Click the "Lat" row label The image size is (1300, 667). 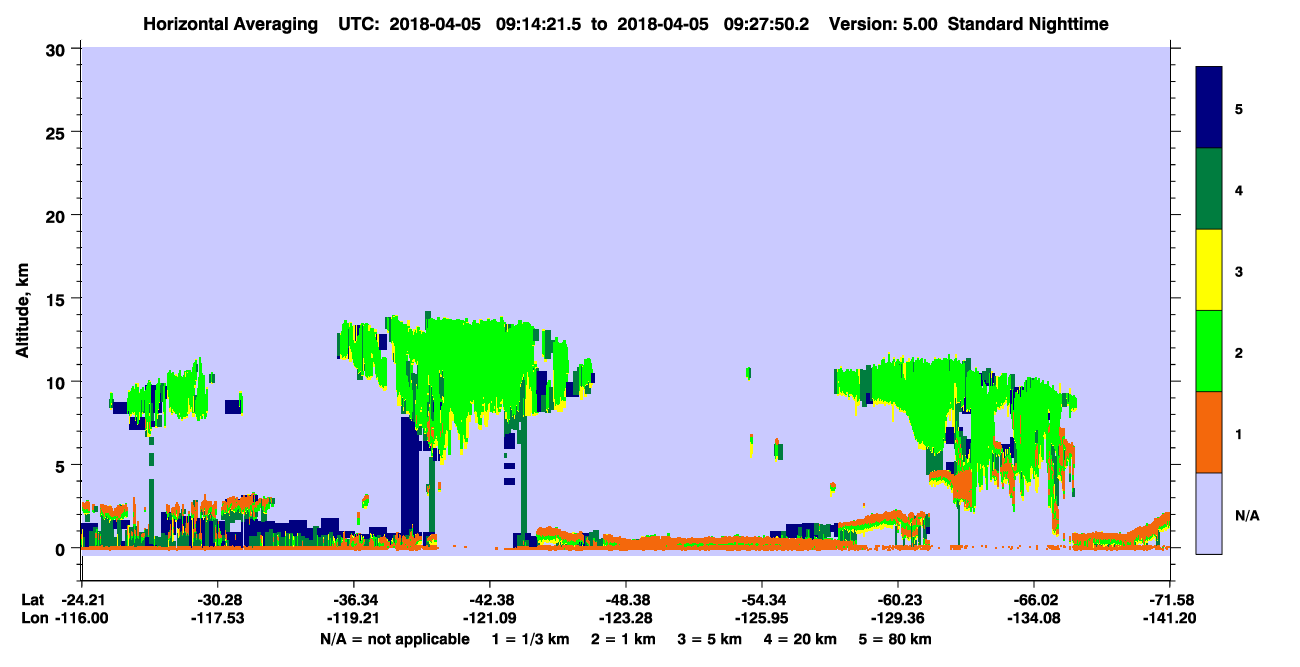[x=32, y=600]
